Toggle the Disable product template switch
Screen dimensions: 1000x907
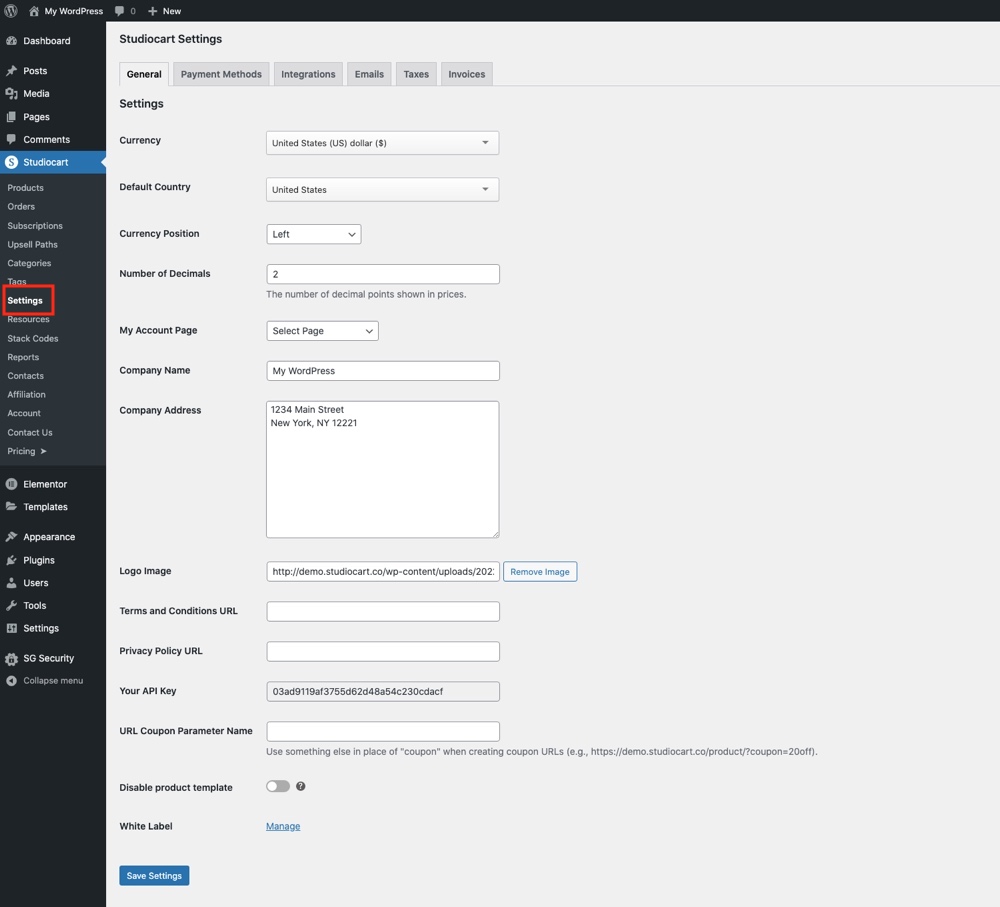coord(278,787)
